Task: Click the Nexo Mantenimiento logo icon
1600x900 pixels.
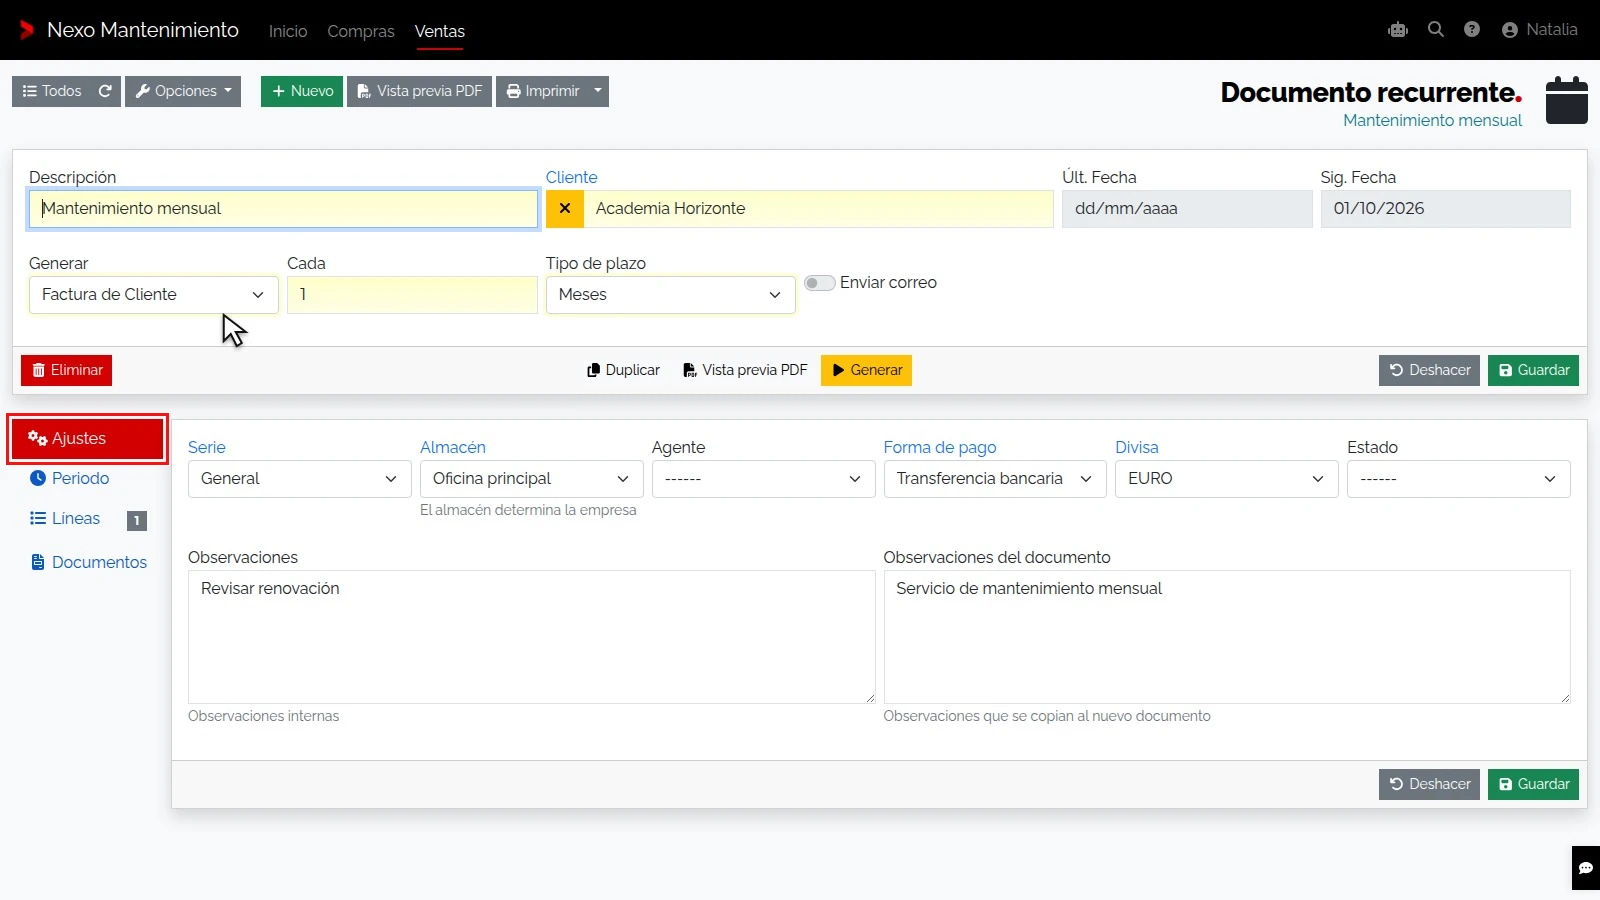Action: click(x=27, y=30)
